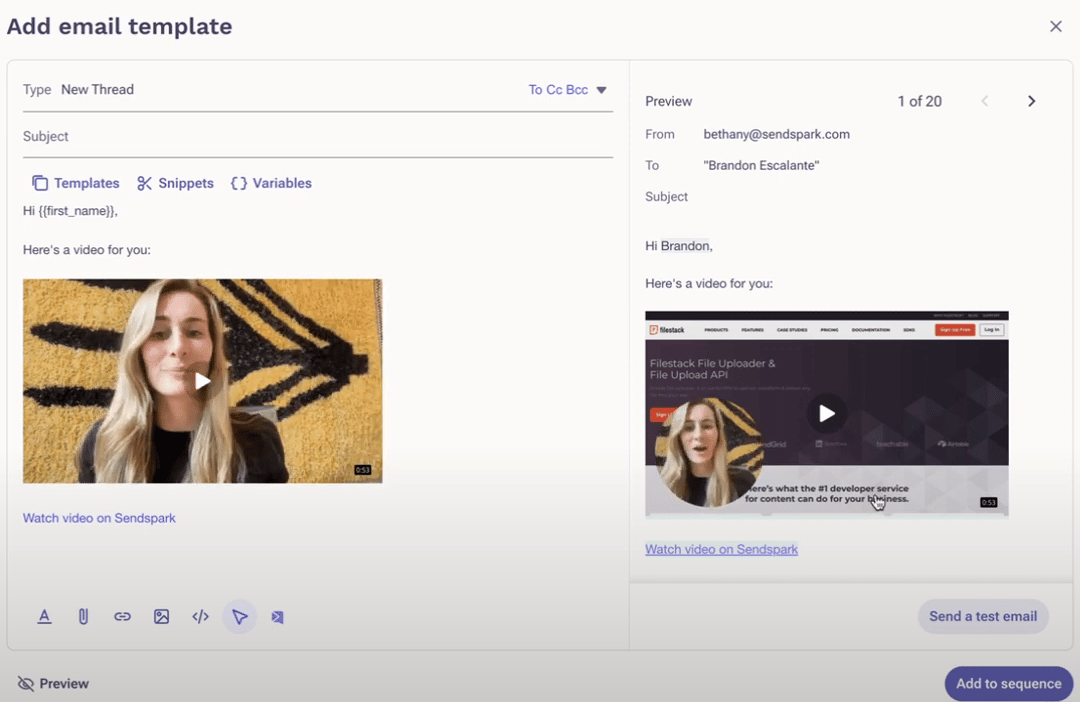Open HTML code editor icon
Viewport: 1080px width, 702px height.
click(200, 617)
